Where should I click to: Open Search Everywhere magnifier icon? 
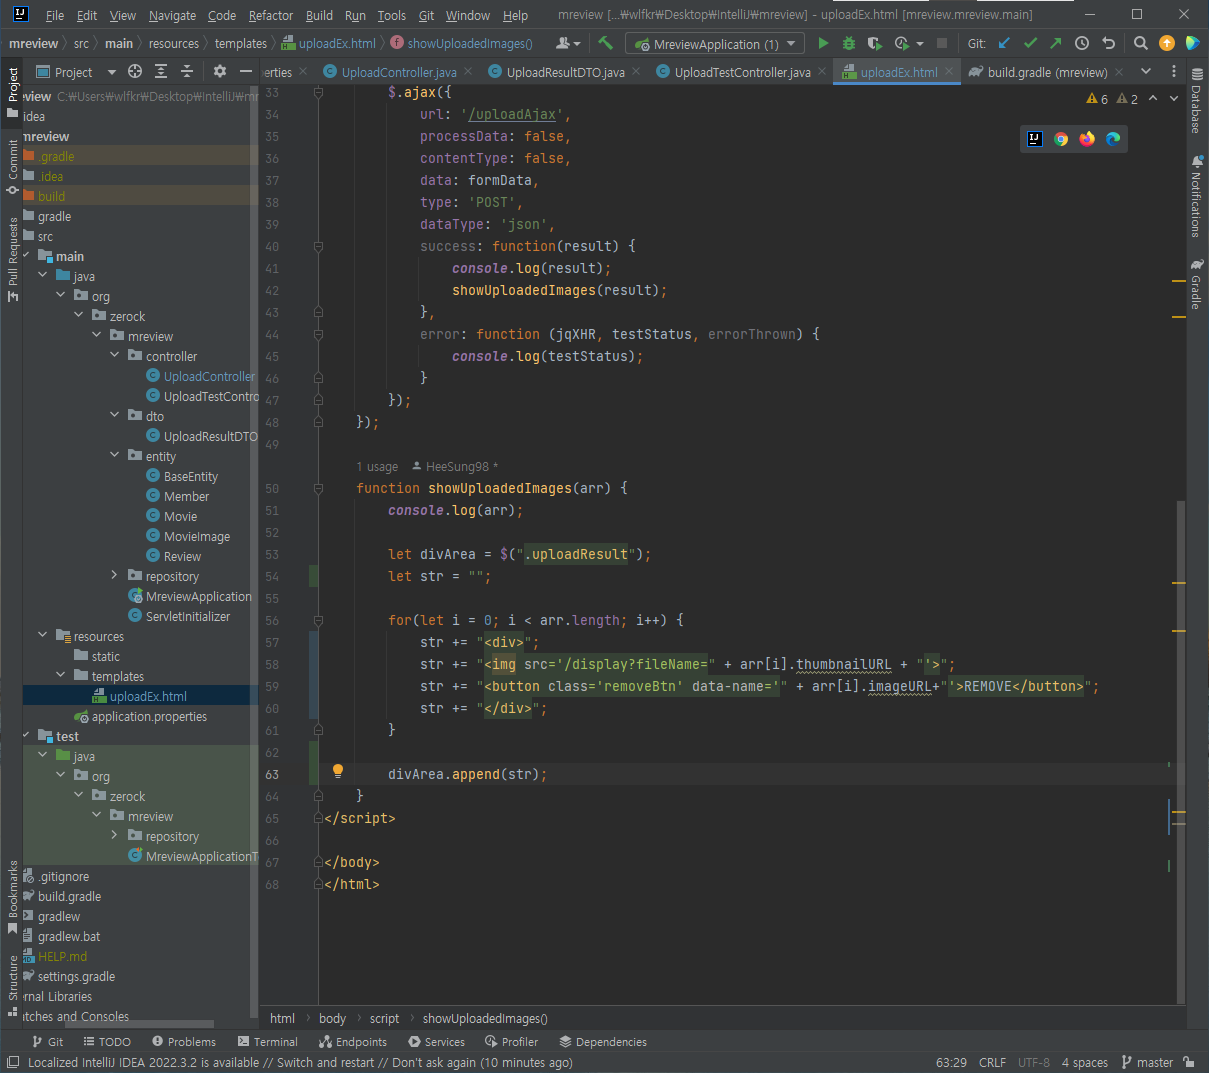click(1140, 43)
